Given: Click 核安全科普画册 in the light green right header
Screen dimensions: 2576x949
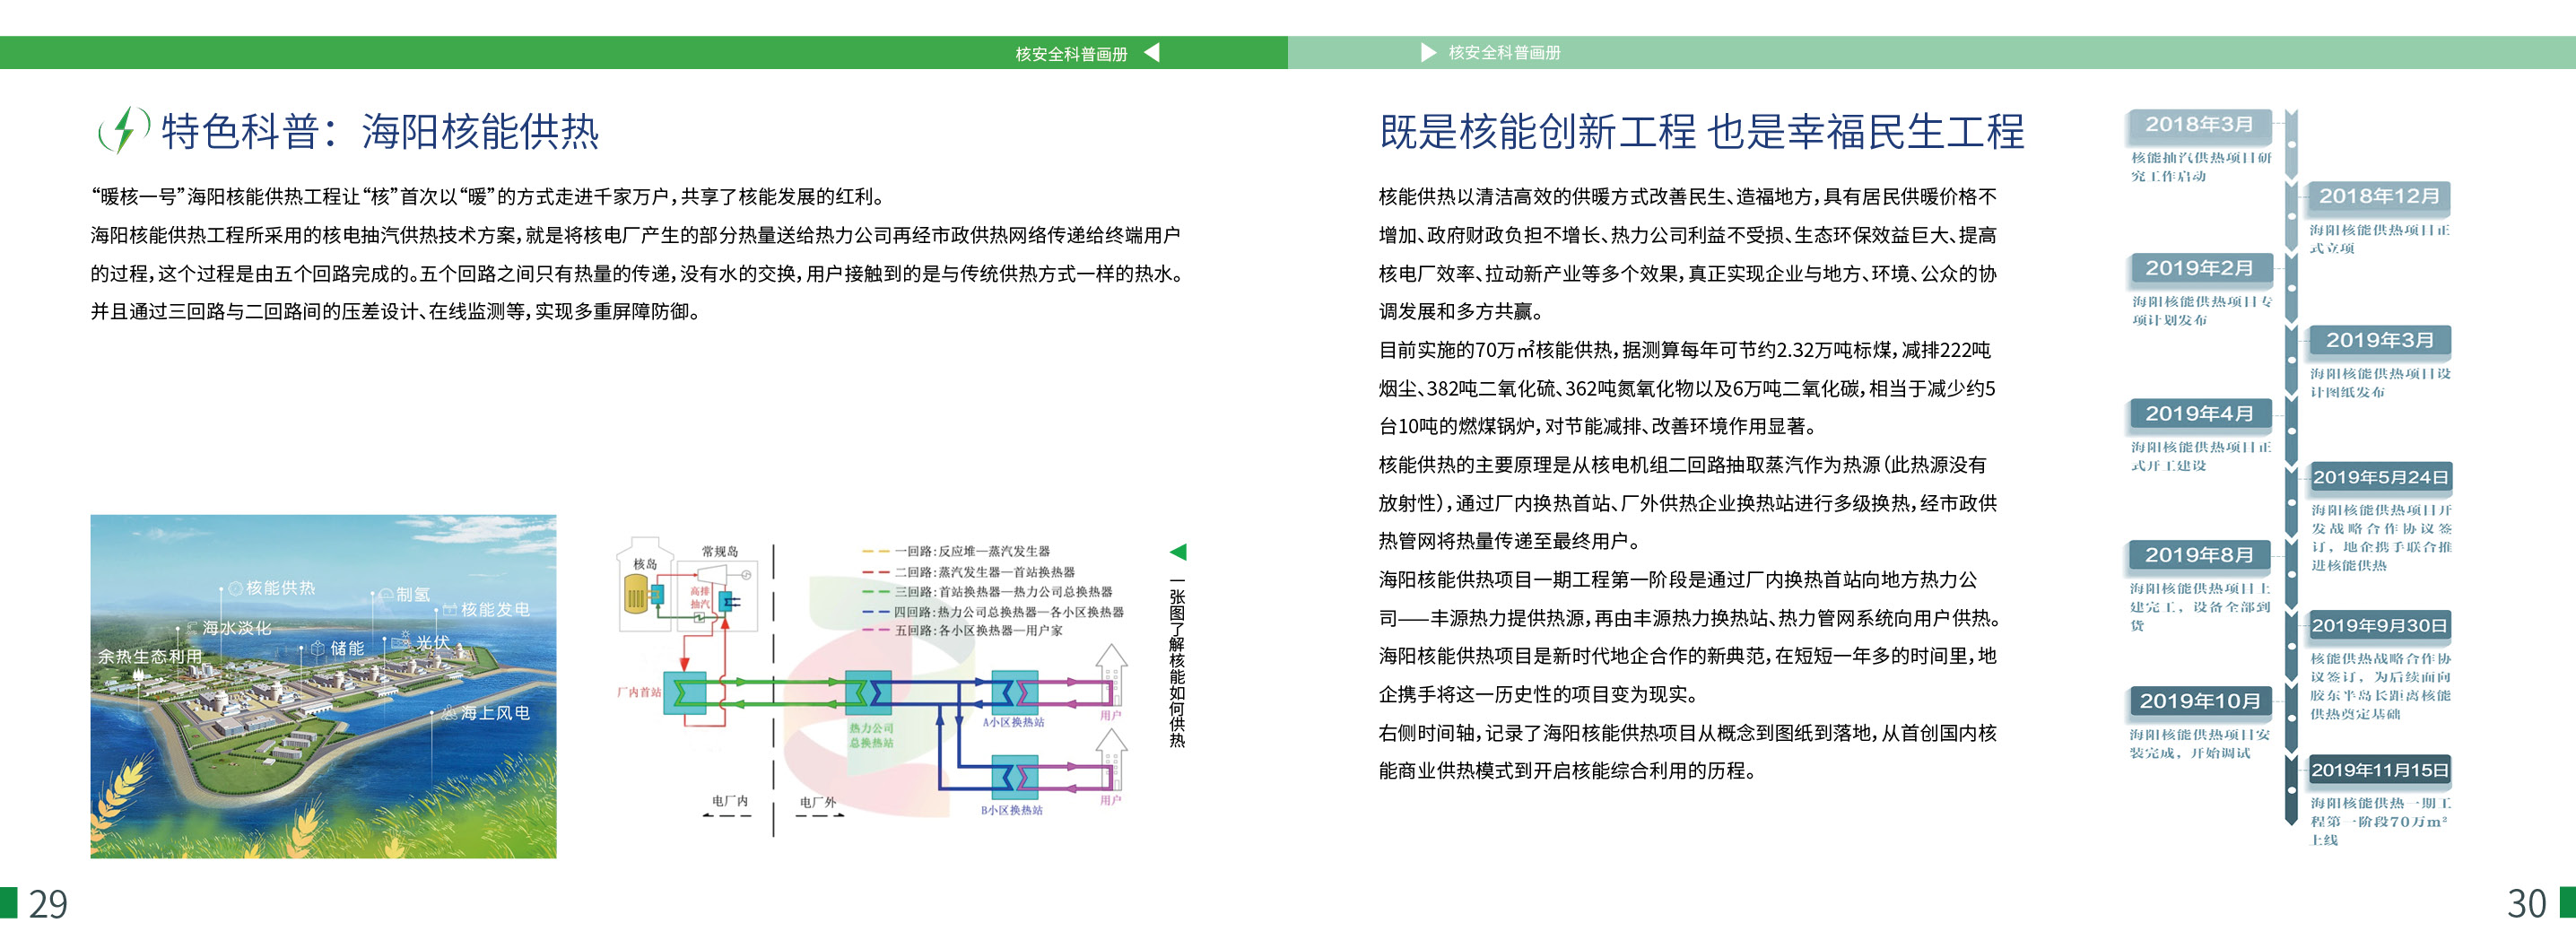Looking at the screenshot, I should pos(1505,52).
